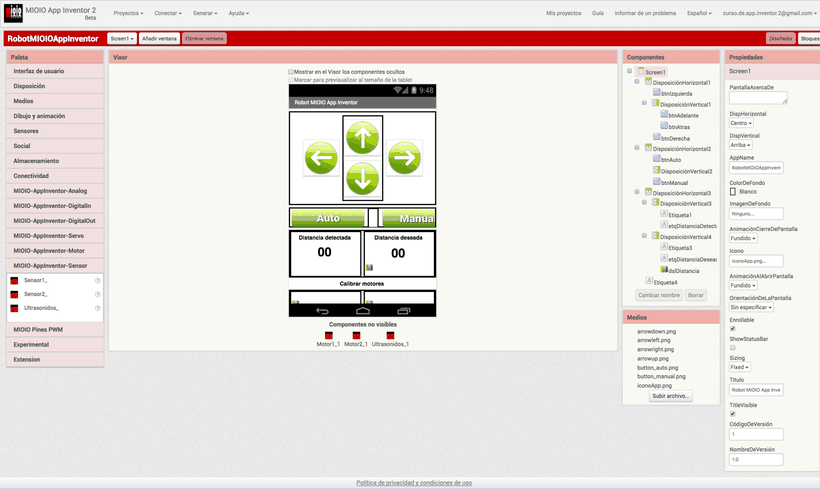Click the down arrow button in viewer

point(362,178)
